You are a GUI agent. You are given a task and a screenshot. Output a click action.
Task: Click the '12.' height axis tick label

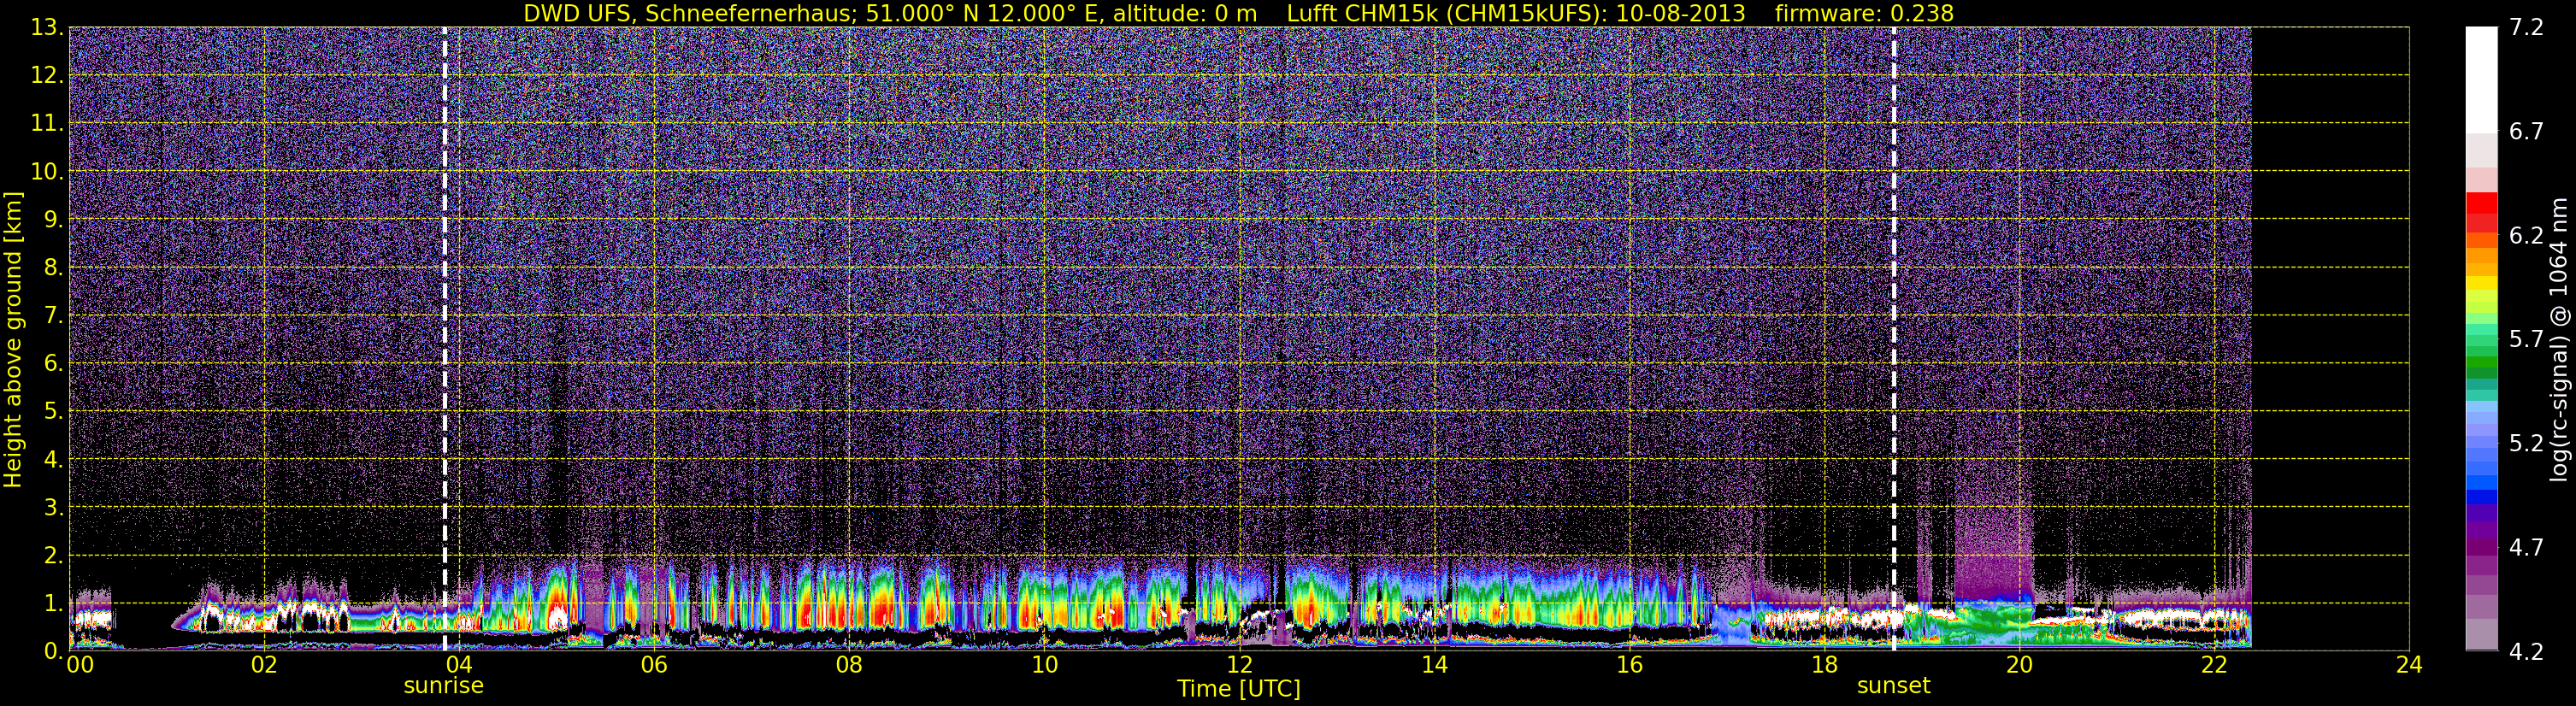(x=47, y=75)
